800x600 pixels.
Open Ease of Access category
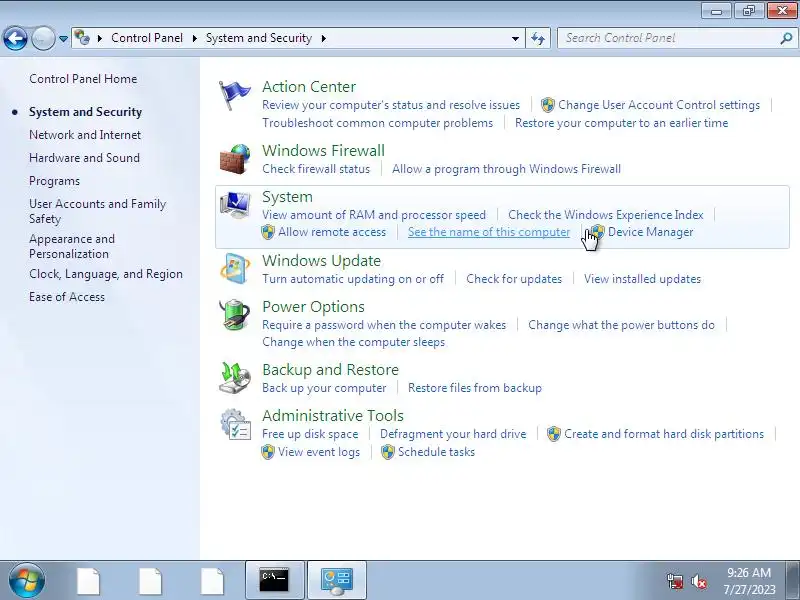coord(67,297)
